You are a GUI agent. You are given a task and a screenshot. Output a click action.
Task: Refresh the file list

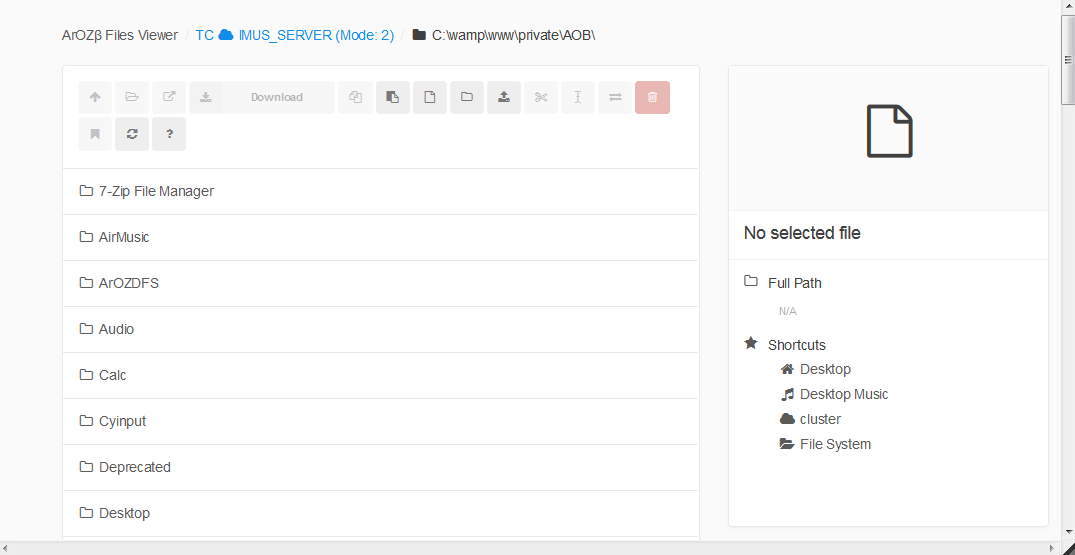tap(132, 134)
